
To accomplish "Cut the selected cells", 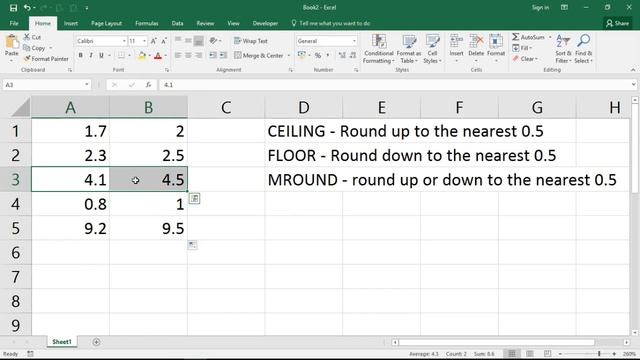I will tap(32, 37).
